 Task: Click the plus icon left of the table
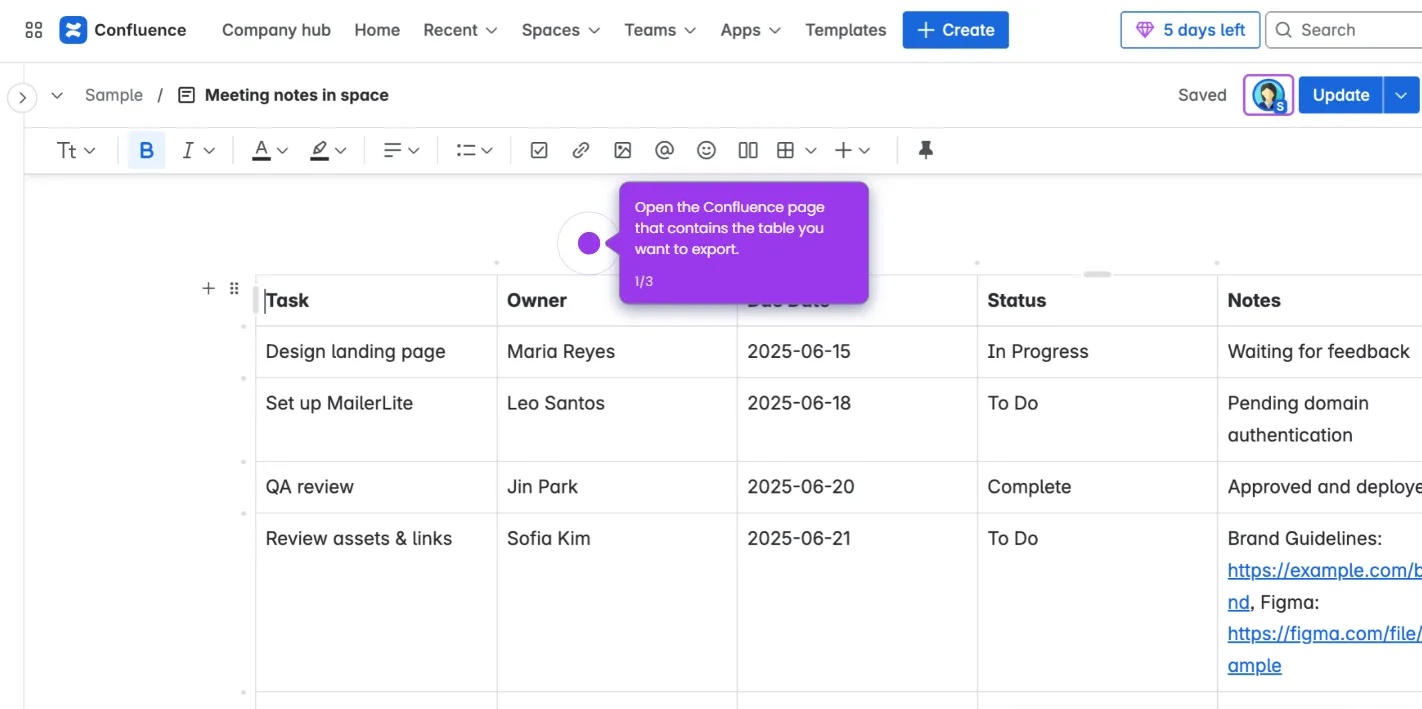208,288
